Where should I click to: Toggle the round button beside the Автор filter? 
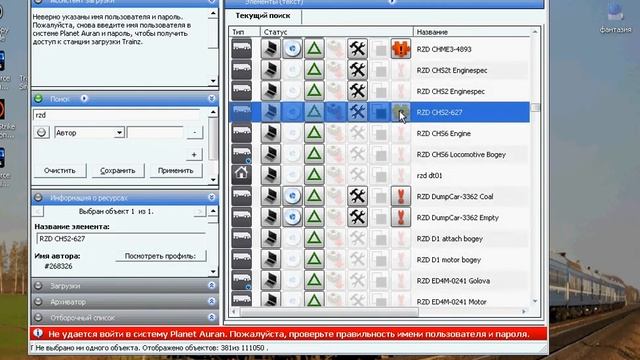pos(41,133)
